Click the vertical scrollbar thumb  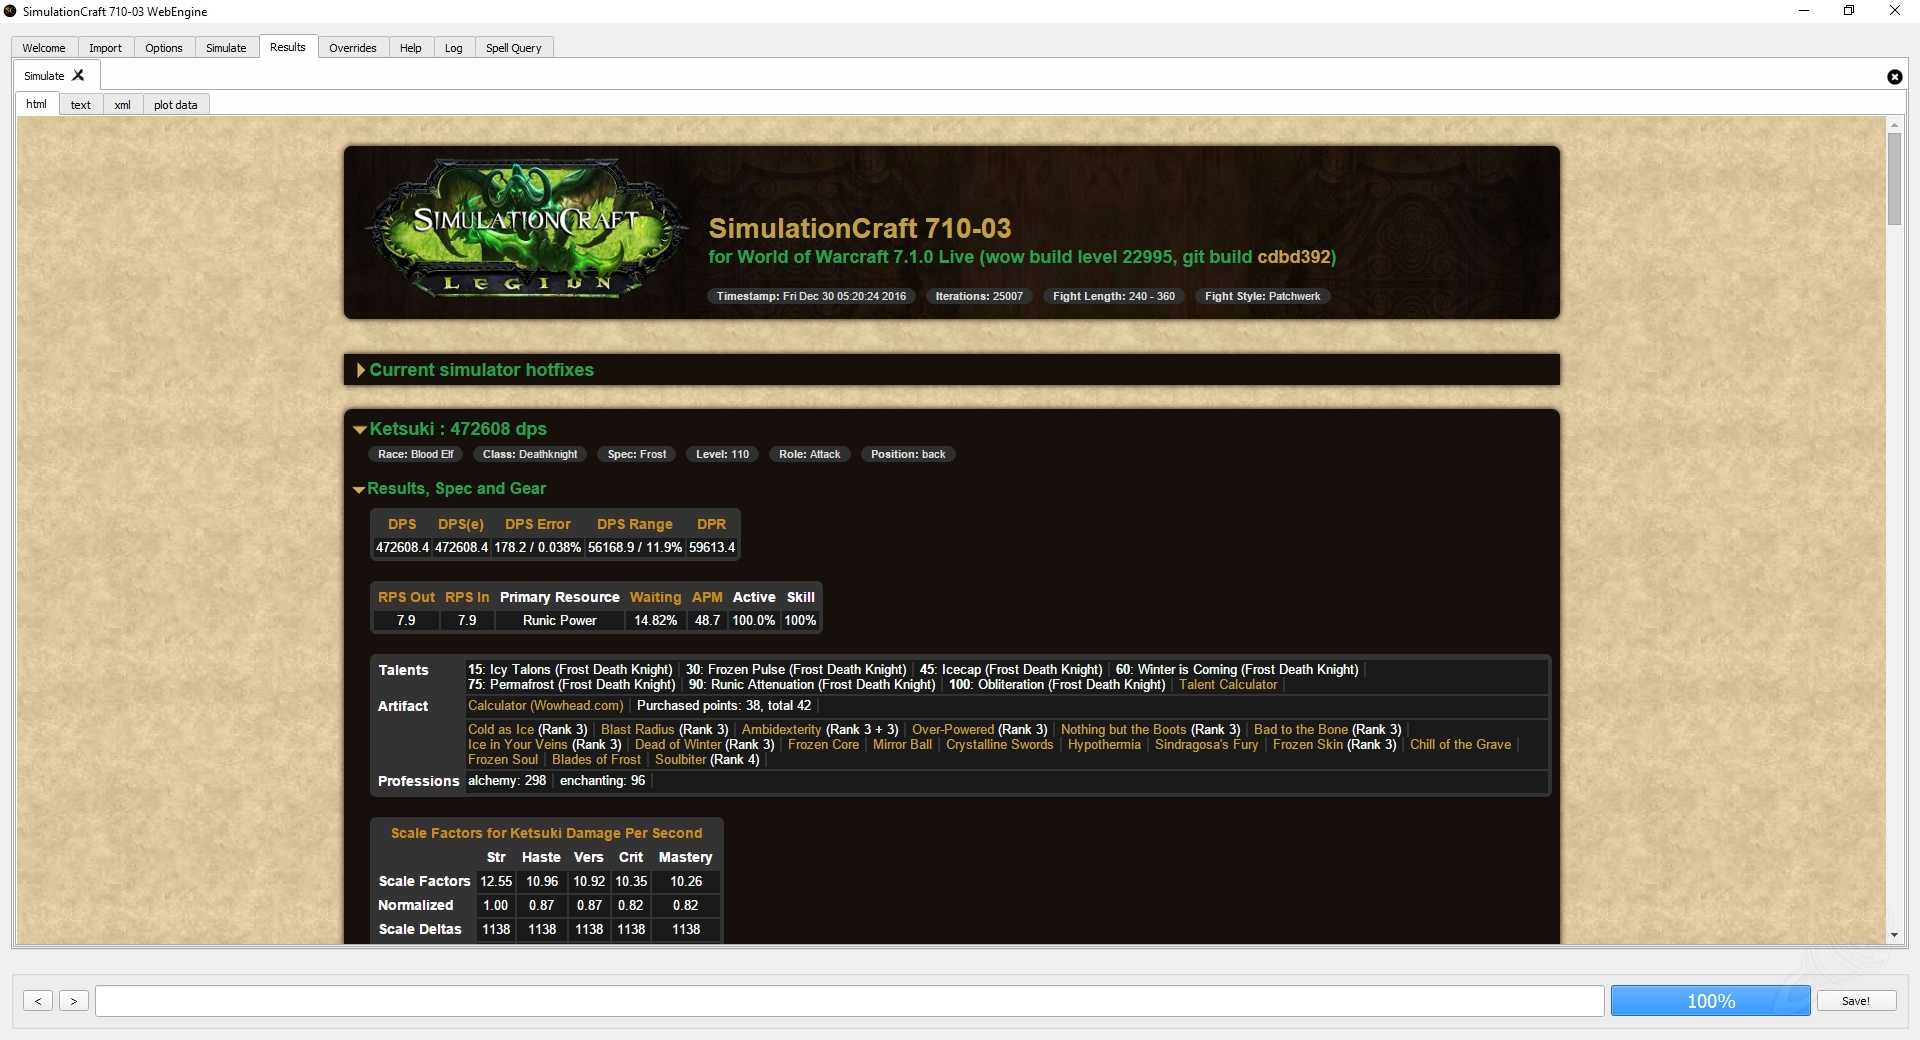tap(1894, 179)
